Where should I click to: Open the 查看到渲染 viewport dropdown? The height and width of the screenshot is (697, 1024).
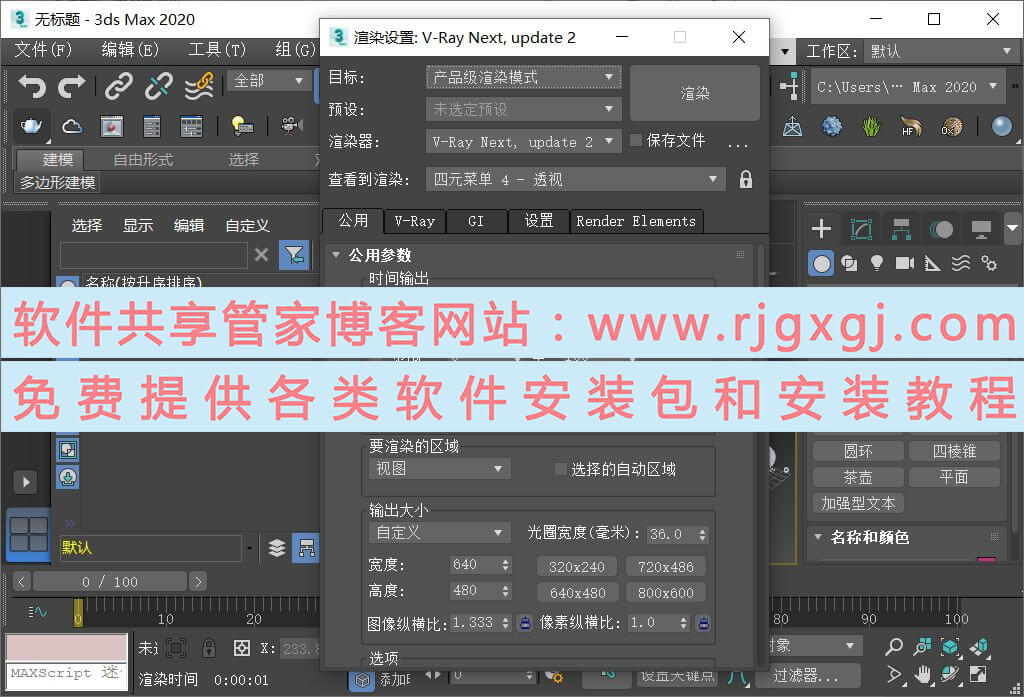click(575, 179)
